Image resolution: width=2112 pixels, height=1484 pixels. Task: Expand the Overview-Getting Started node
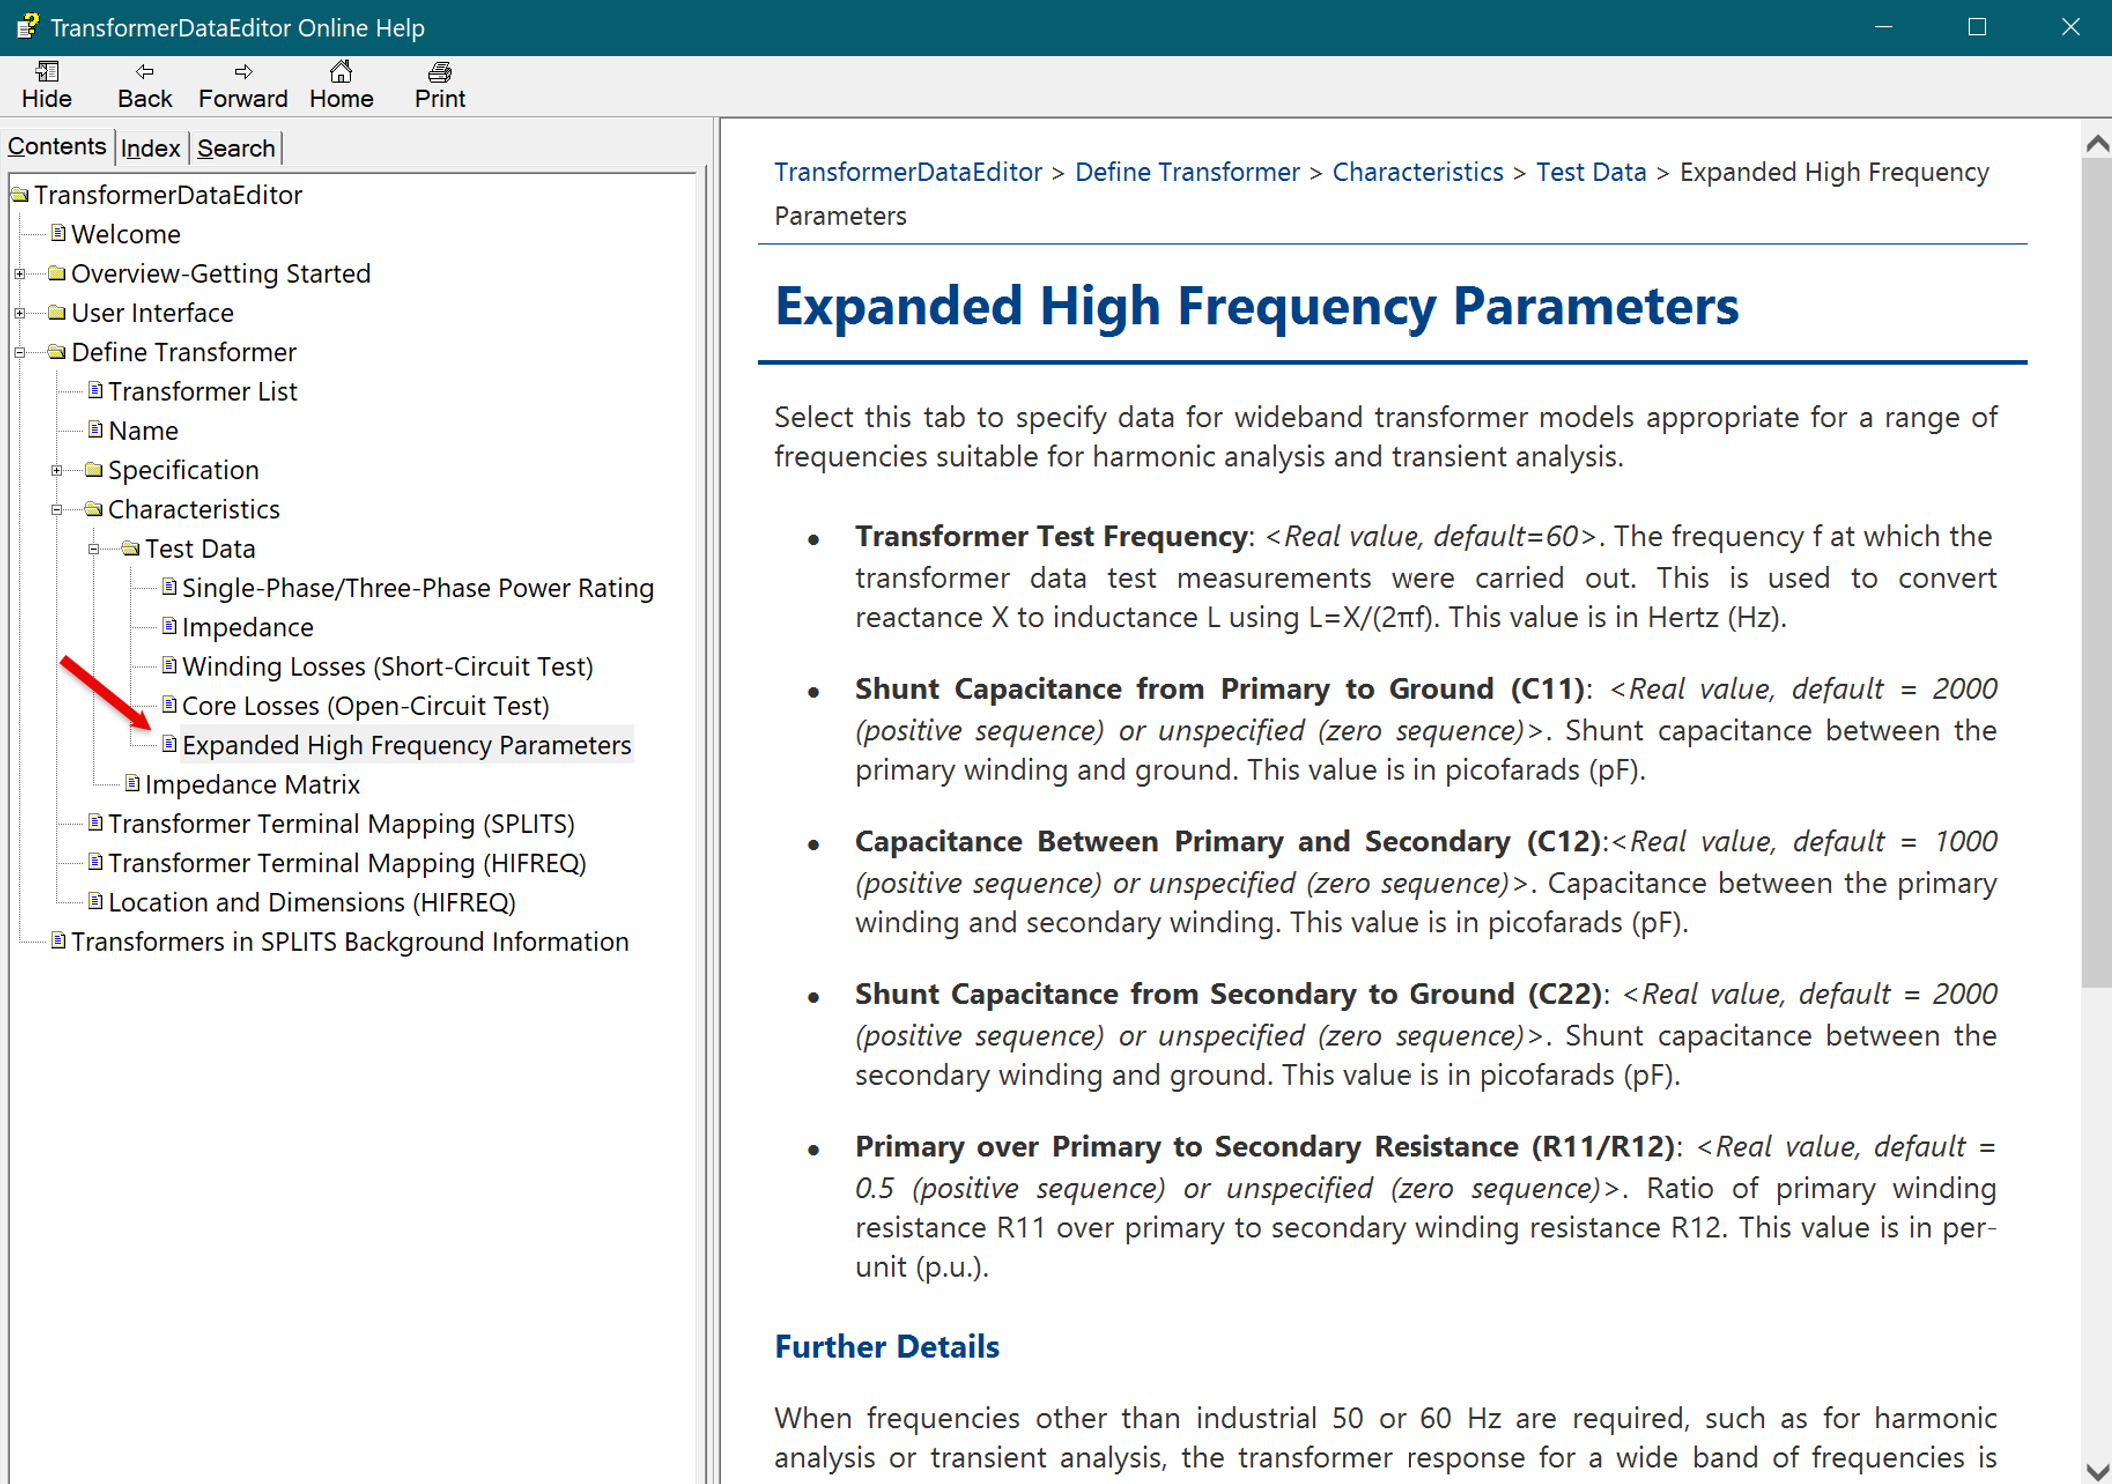tap(20, 273)
